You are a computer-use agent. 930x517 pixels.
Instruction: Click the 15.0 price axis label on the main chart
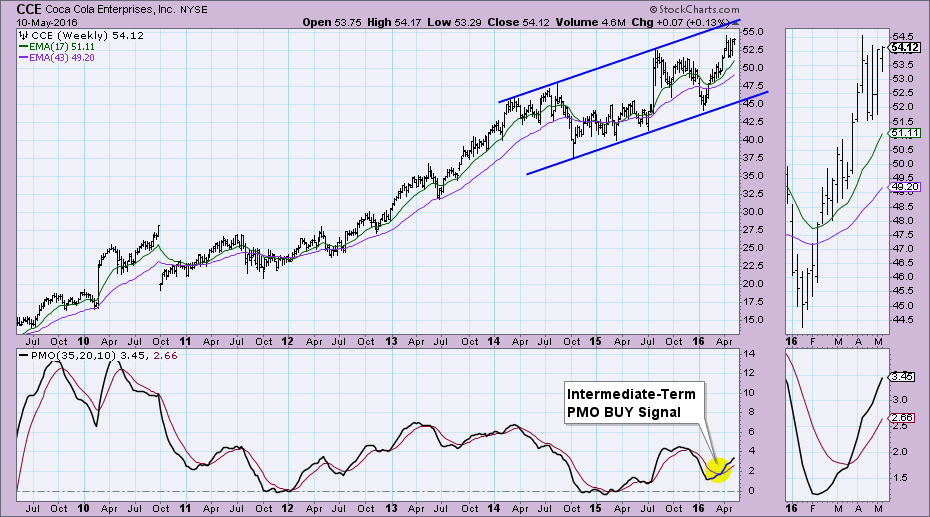pyautogui.click(x=752, y=320)
